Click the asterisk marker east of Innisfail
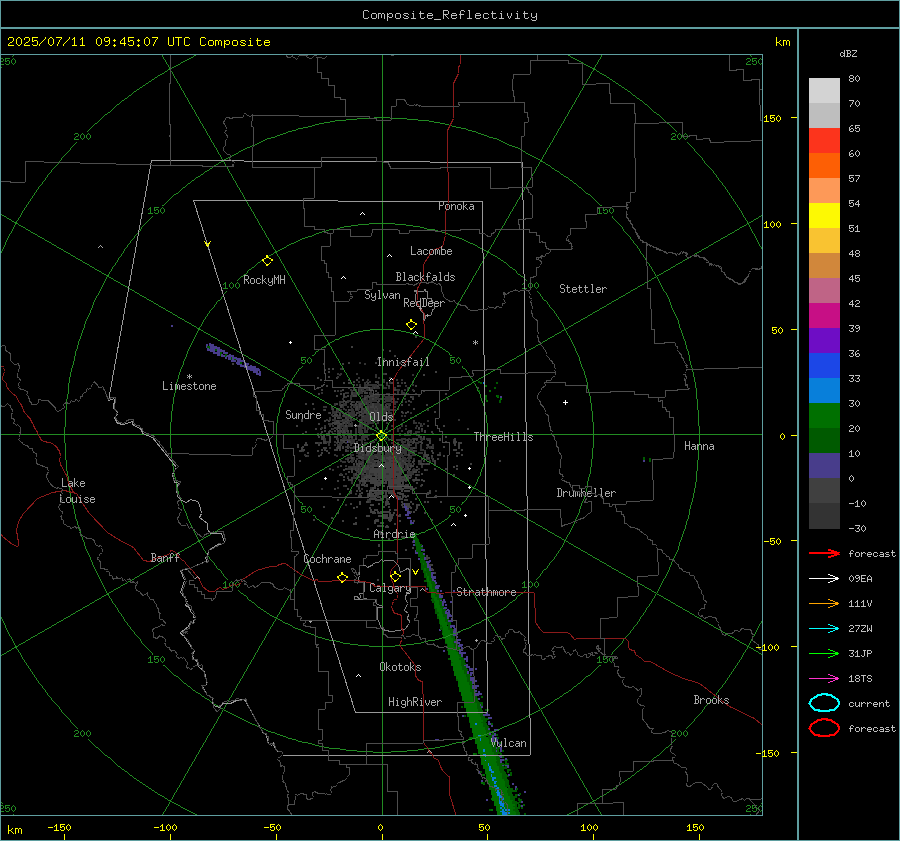 pos(475,343)
